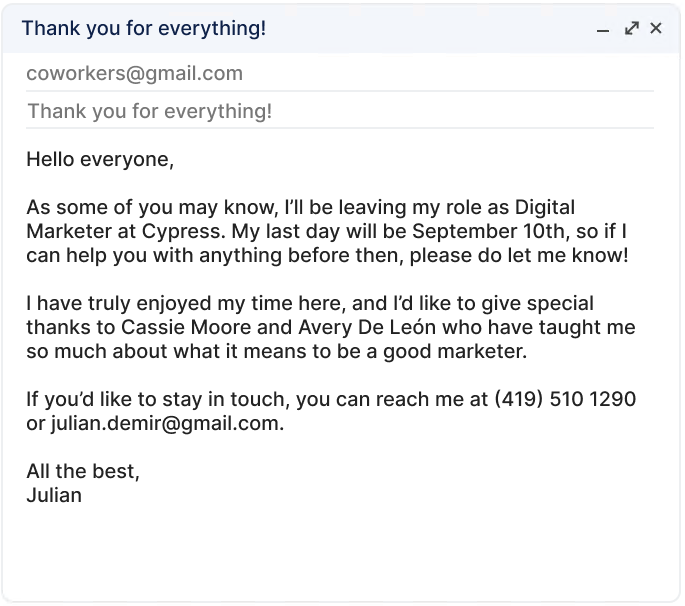Click the "Julian" signature line
Viewport: 685px width, 606px height.
[54, 495]
